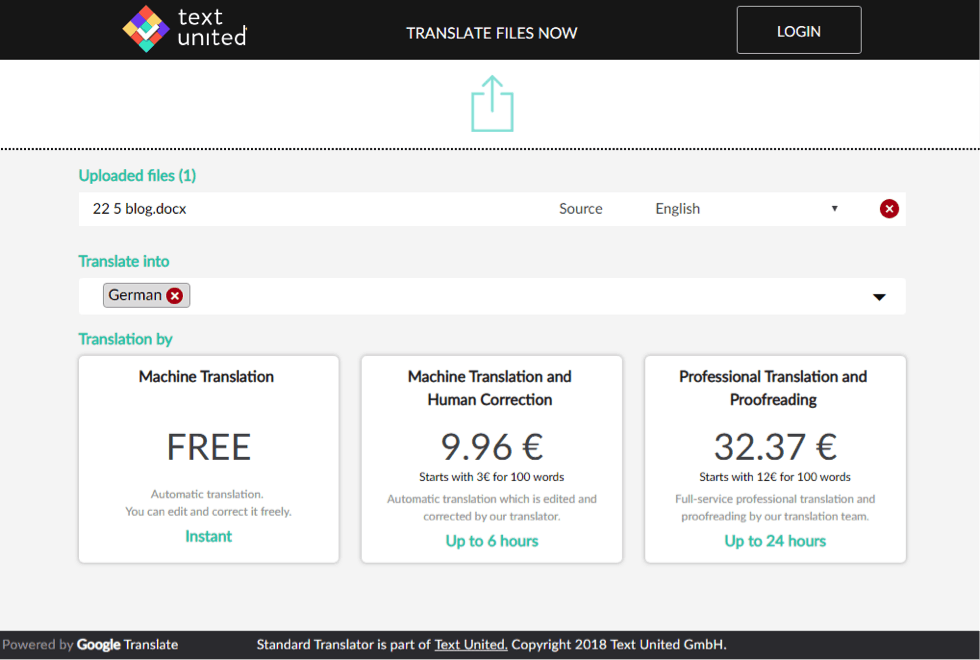
Task: Remove the German language tag
Action: (175, 296)
